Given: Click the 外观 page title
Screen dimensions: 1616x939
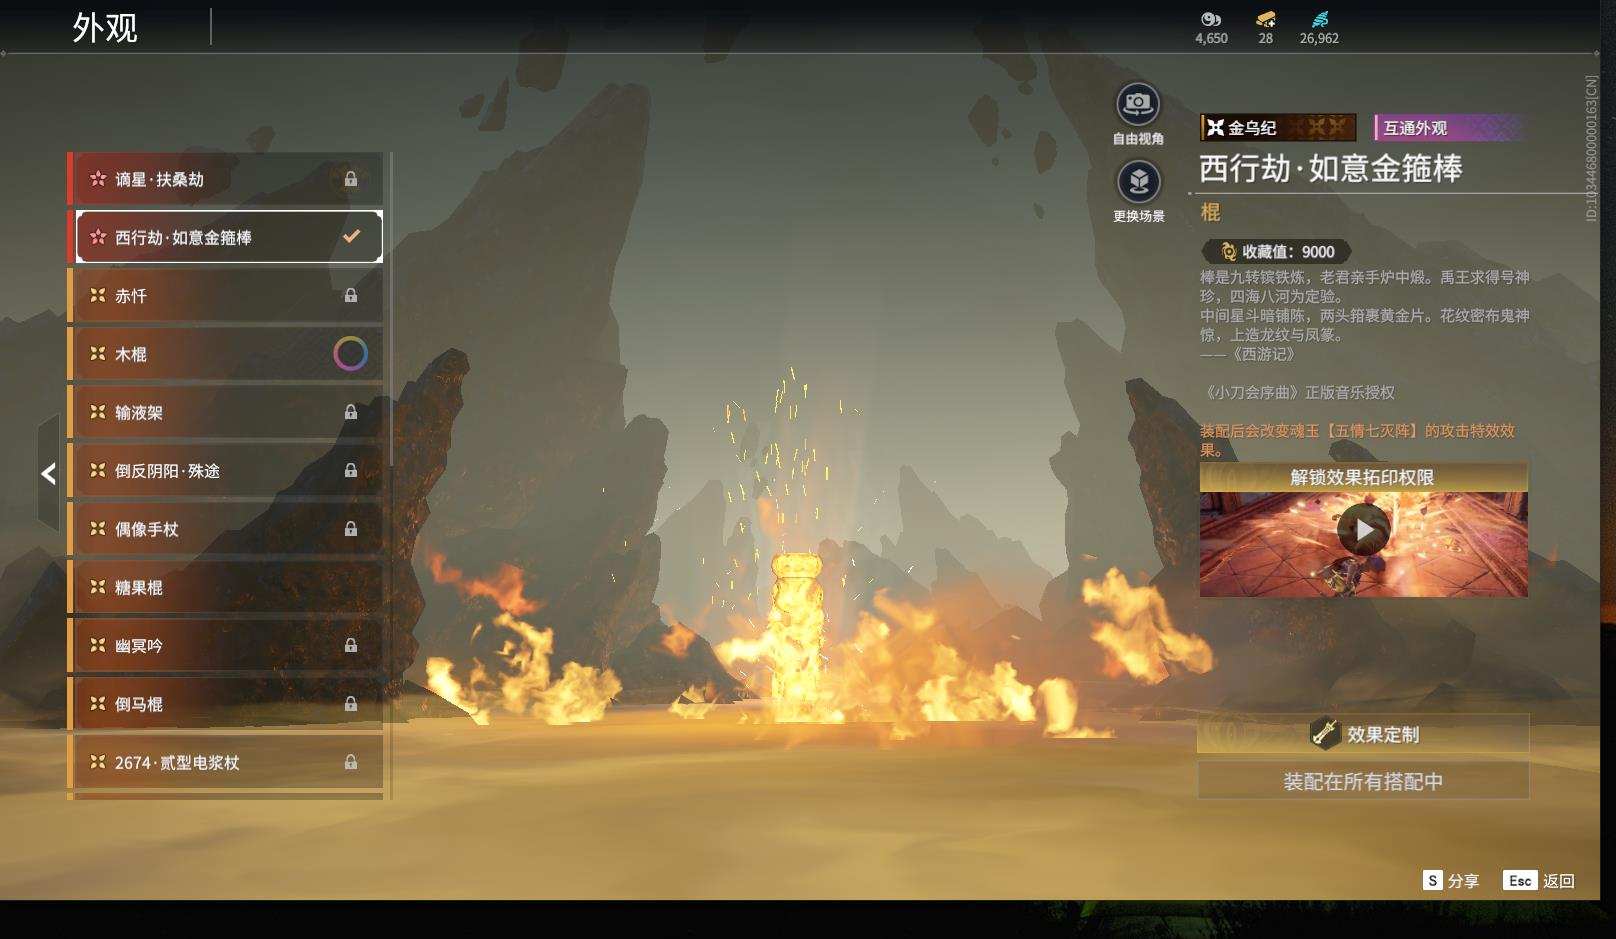Looking at the screenshot, I should pyautogui.click(x=105, y=28).
